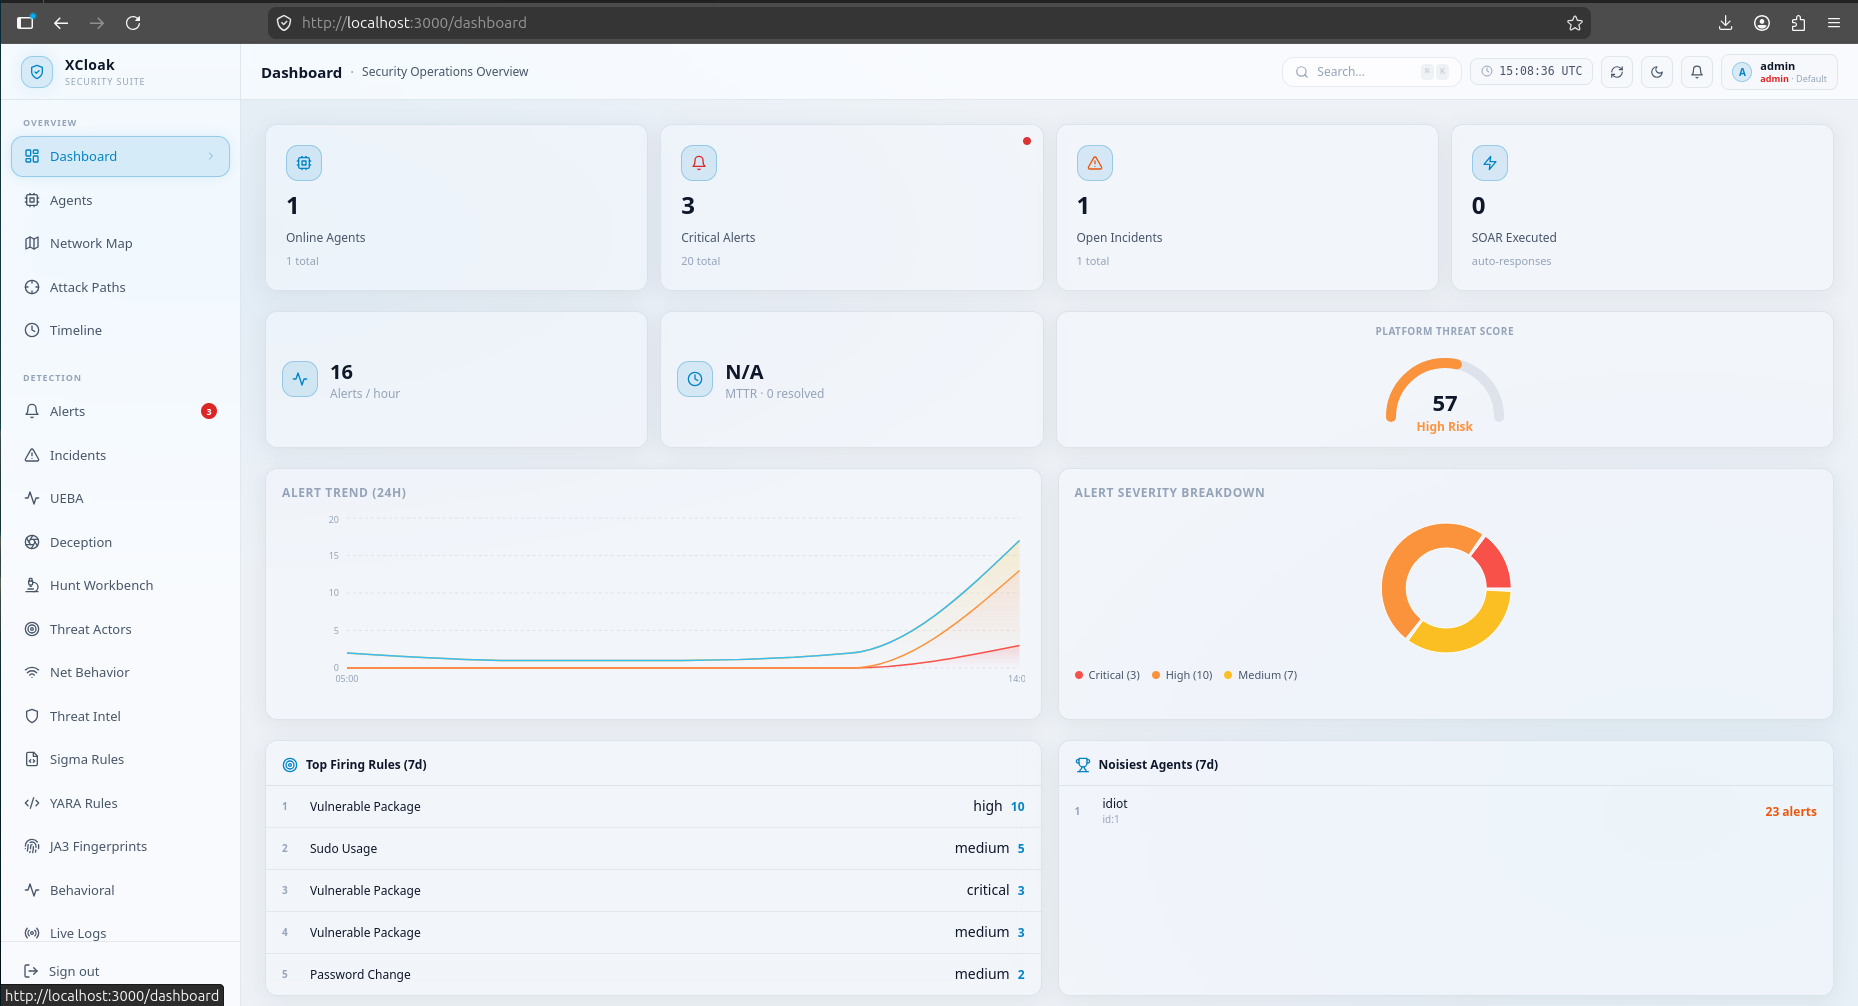The height and width of the screenshot is (1006, 1858).
Task: Click the Online Agents chip icon
Action: point(304,163)
